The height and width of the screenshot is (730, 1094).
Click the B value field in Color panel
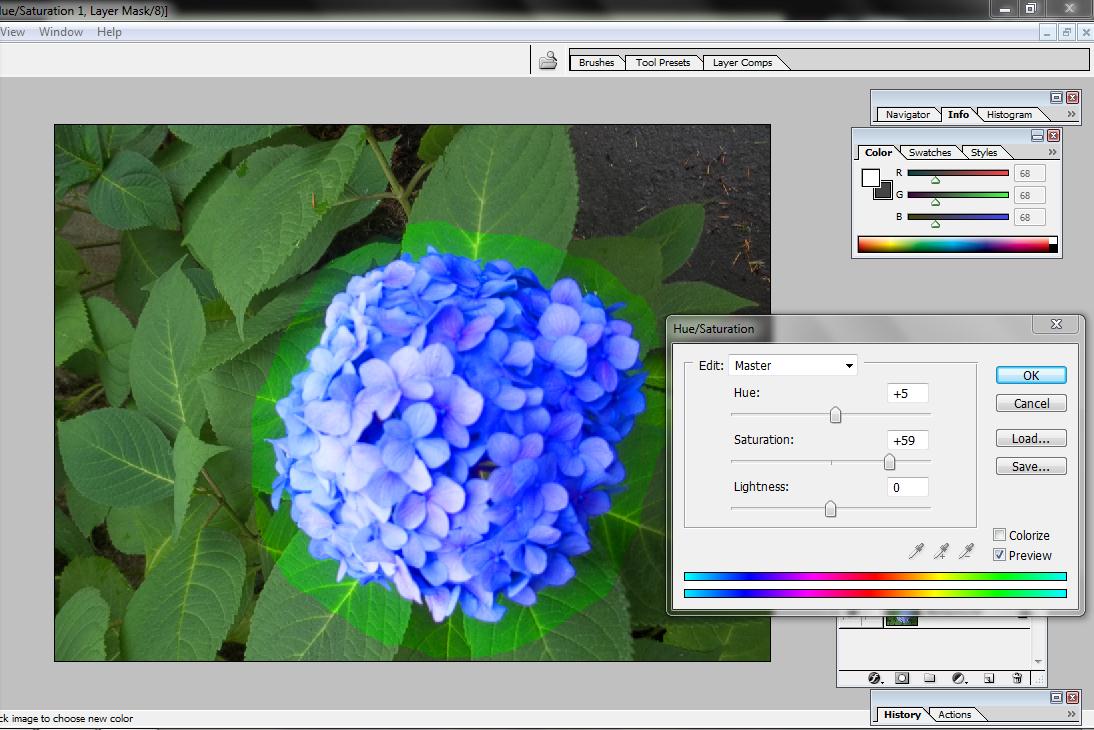pos(1029,217)
